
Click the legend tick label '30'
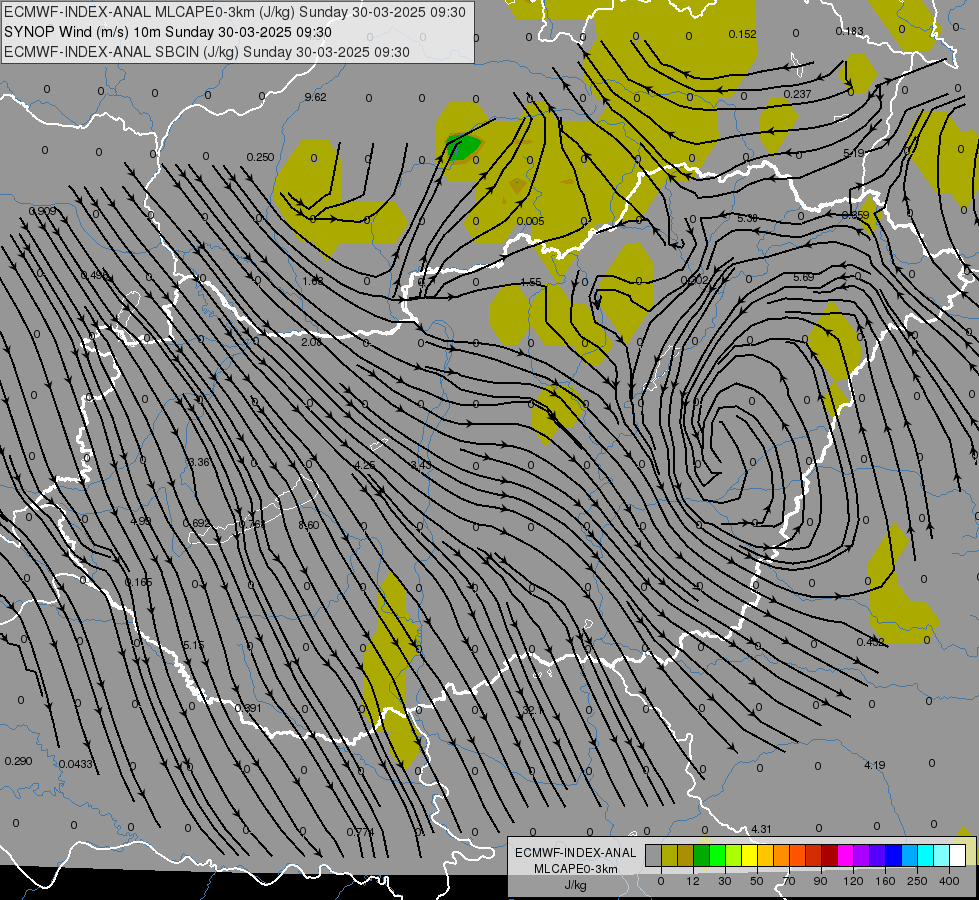tap(725, 881)
